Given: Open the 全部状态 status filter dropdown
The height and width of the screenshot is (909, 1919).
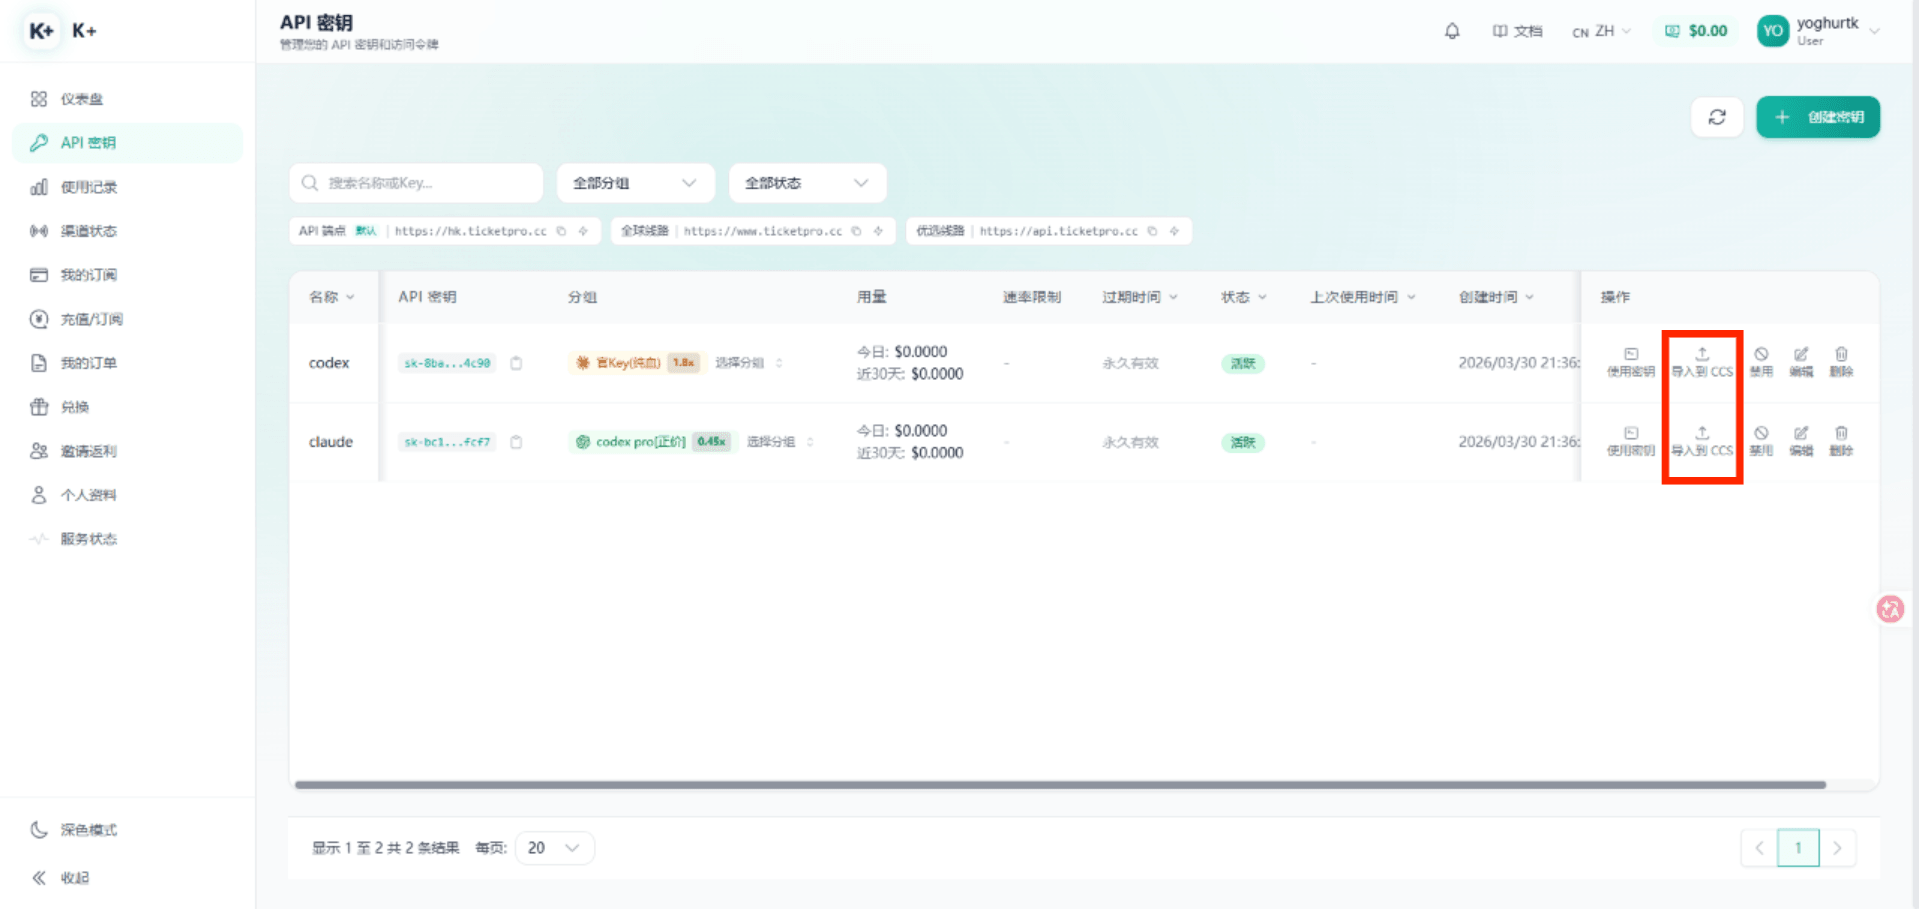Looking at the screenshot, I should coord(807,183).
